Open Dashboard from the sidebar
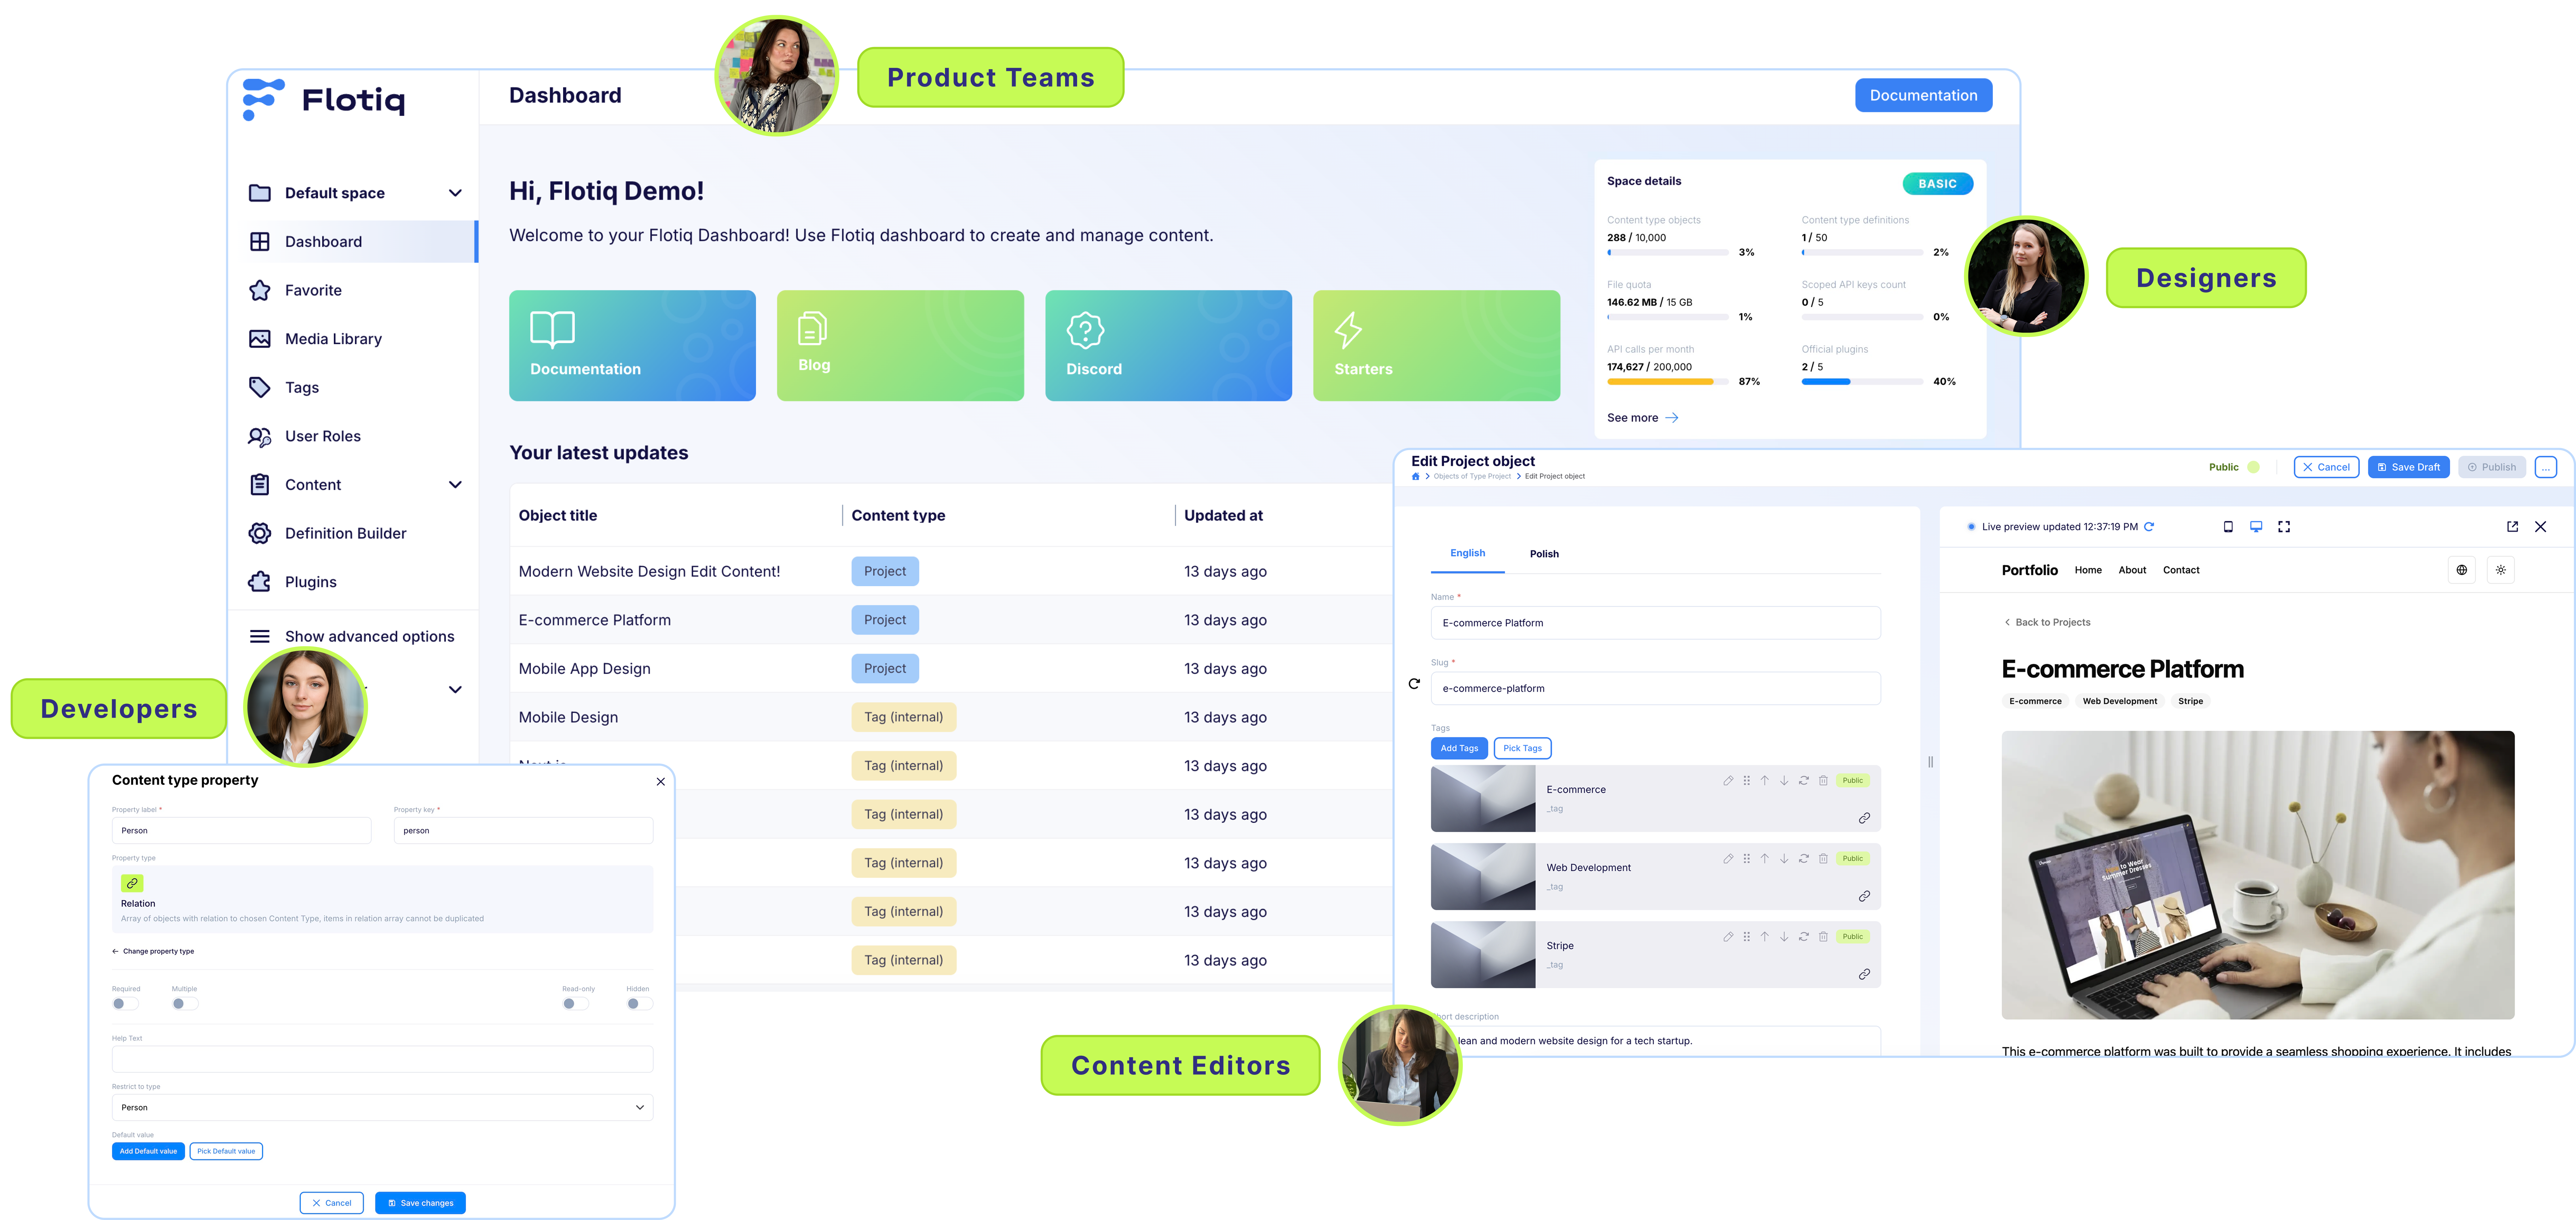Image resolution: width=2576 pixels, height=1220 pixels. pyautogui.click(x=353, y=242)
